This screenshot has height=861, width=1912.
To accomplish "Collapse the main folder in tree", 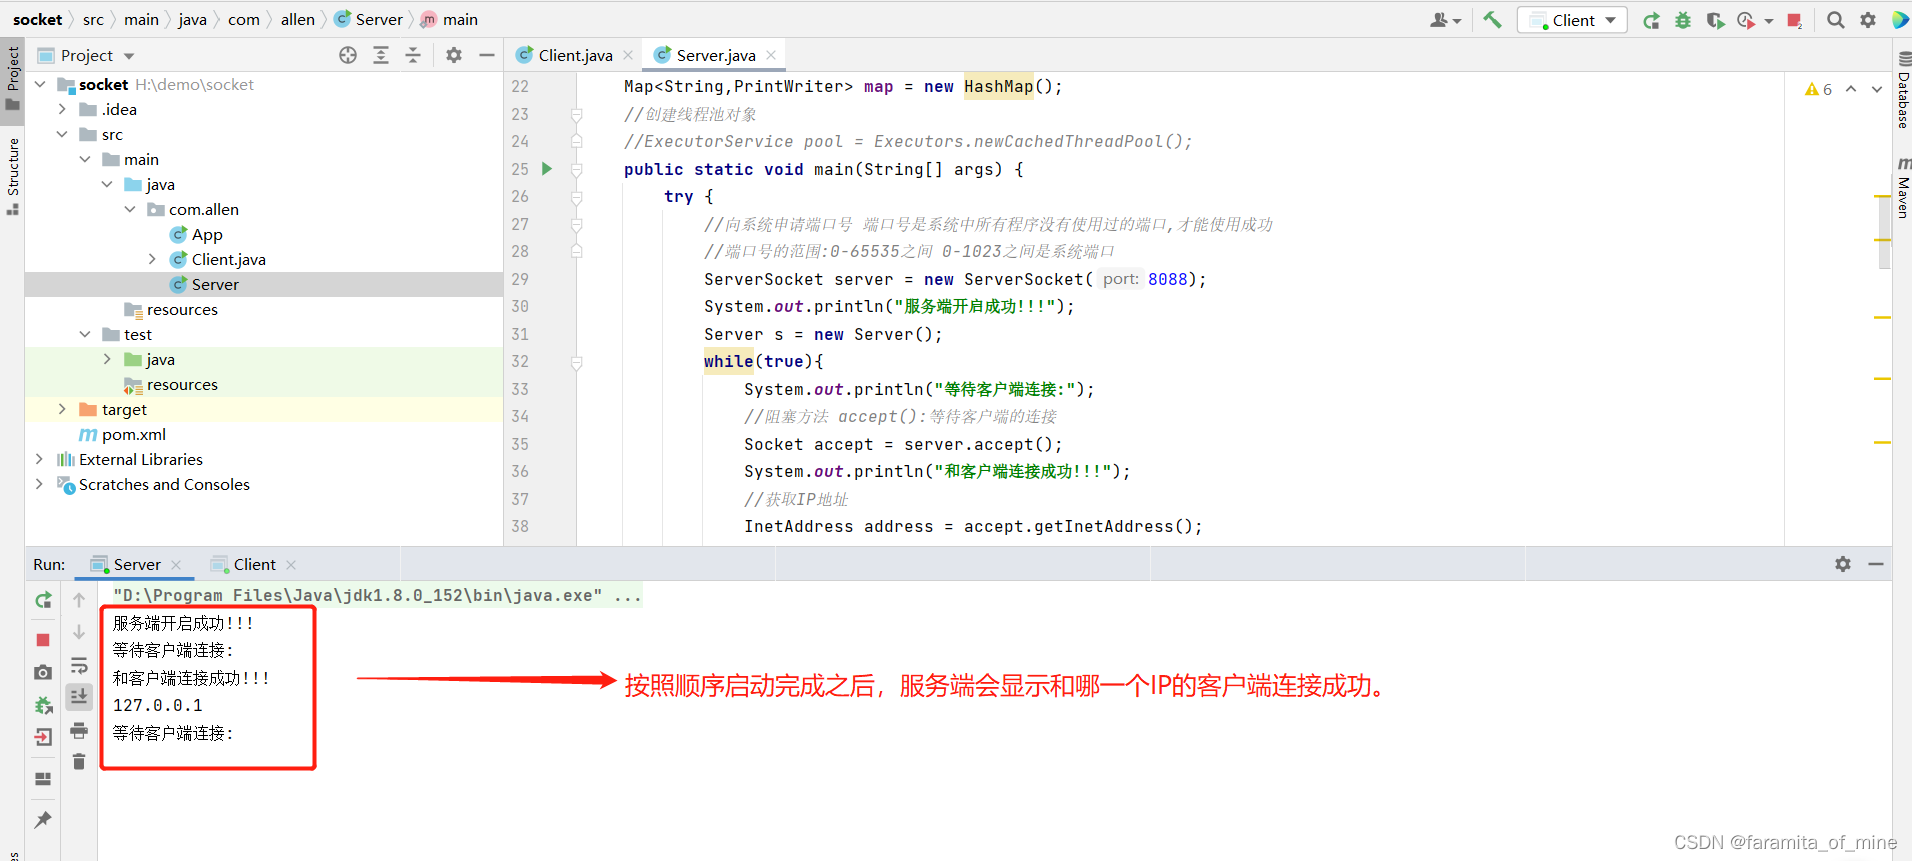I will coord(85,160).
